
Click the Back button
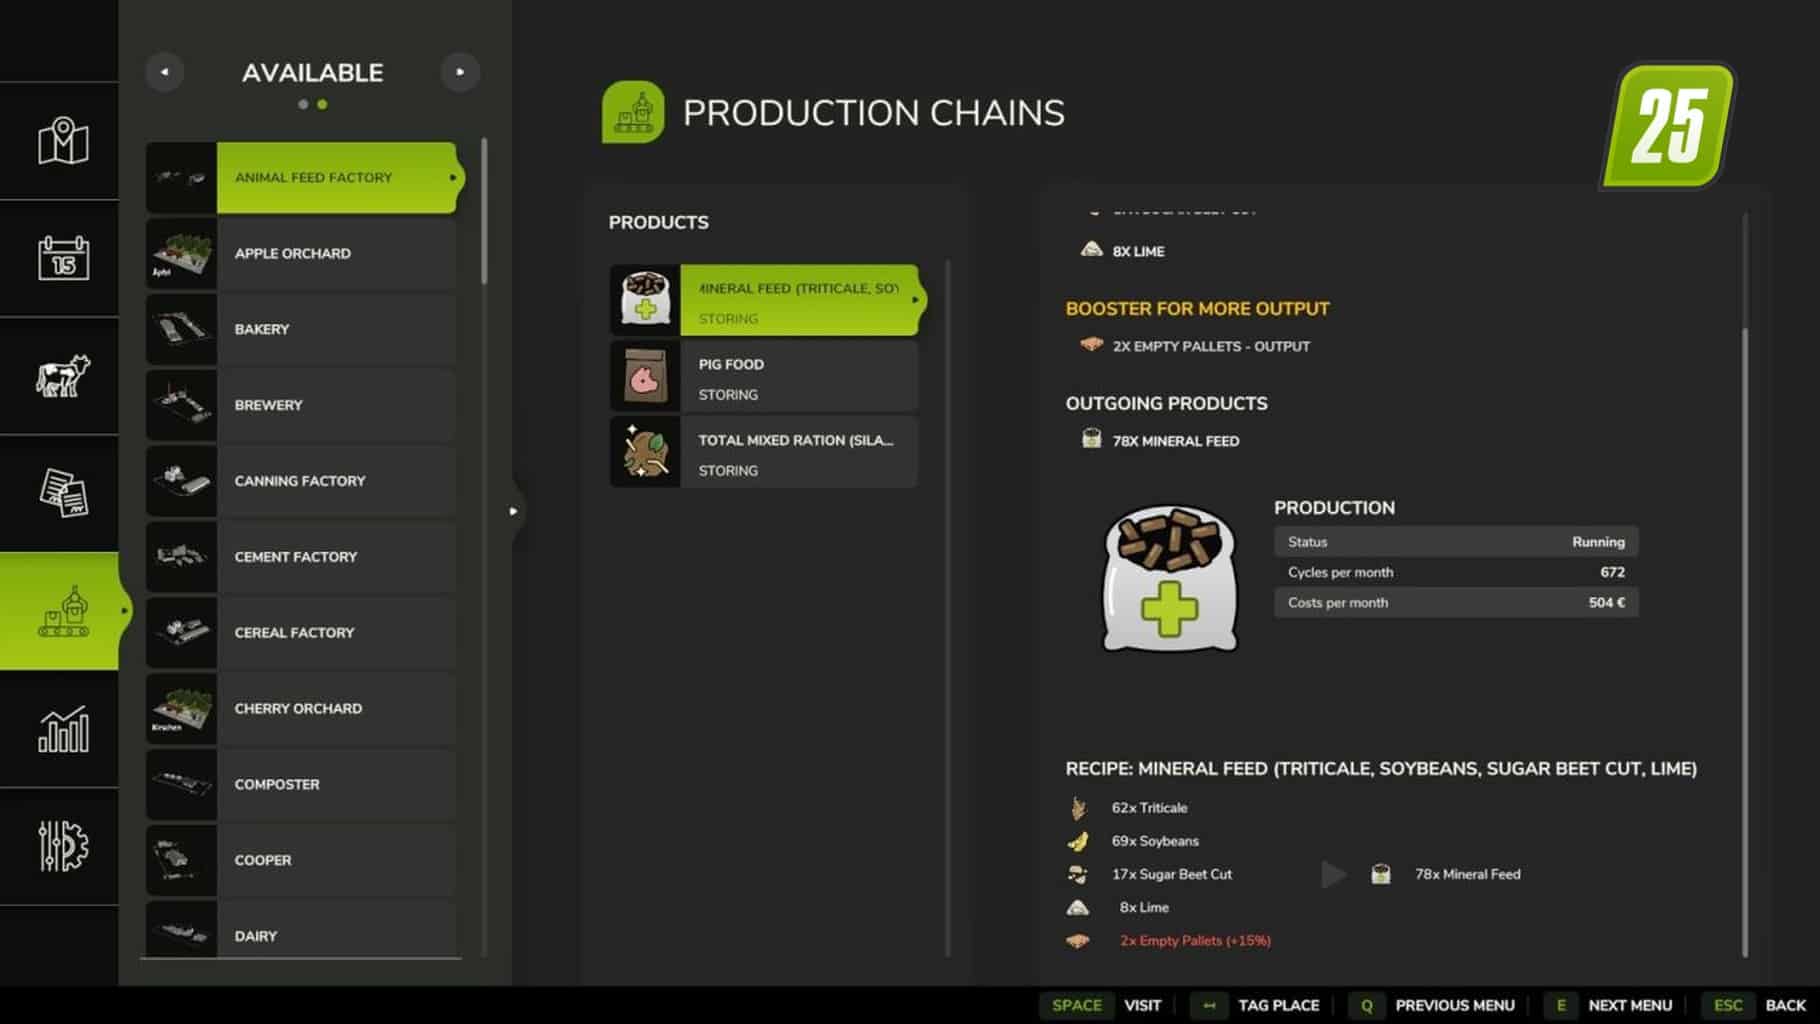[x=1755, y=1005]
